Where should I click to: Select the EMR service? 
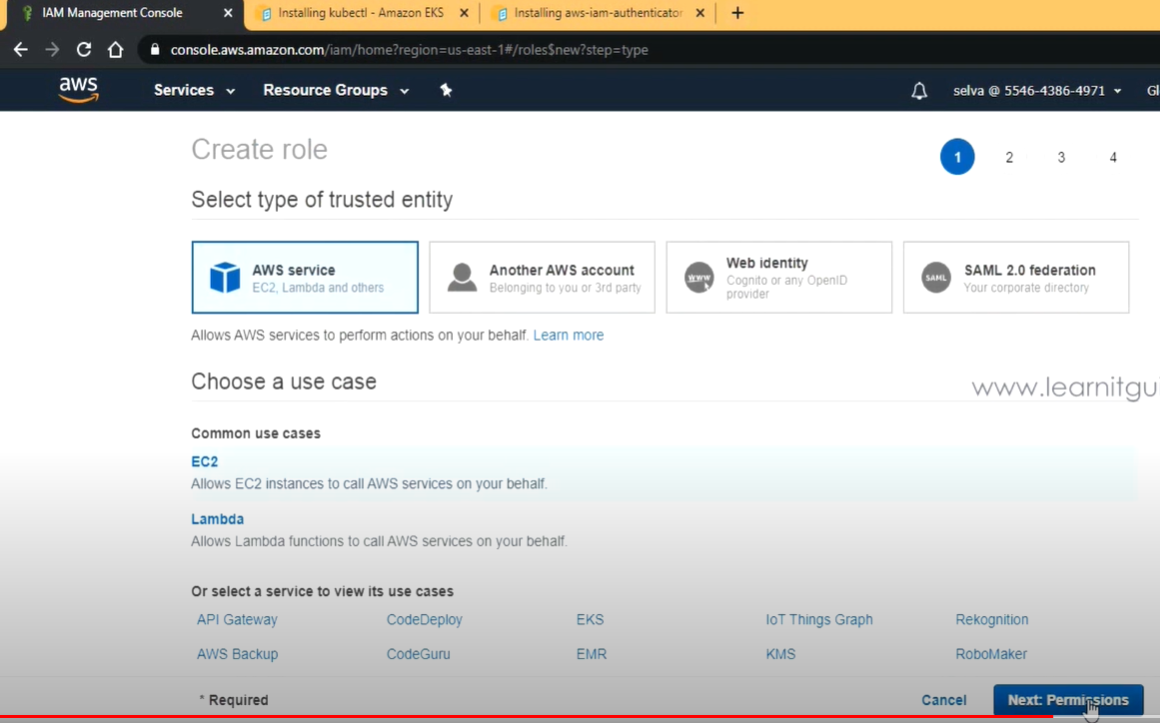[x=591, y=654]
